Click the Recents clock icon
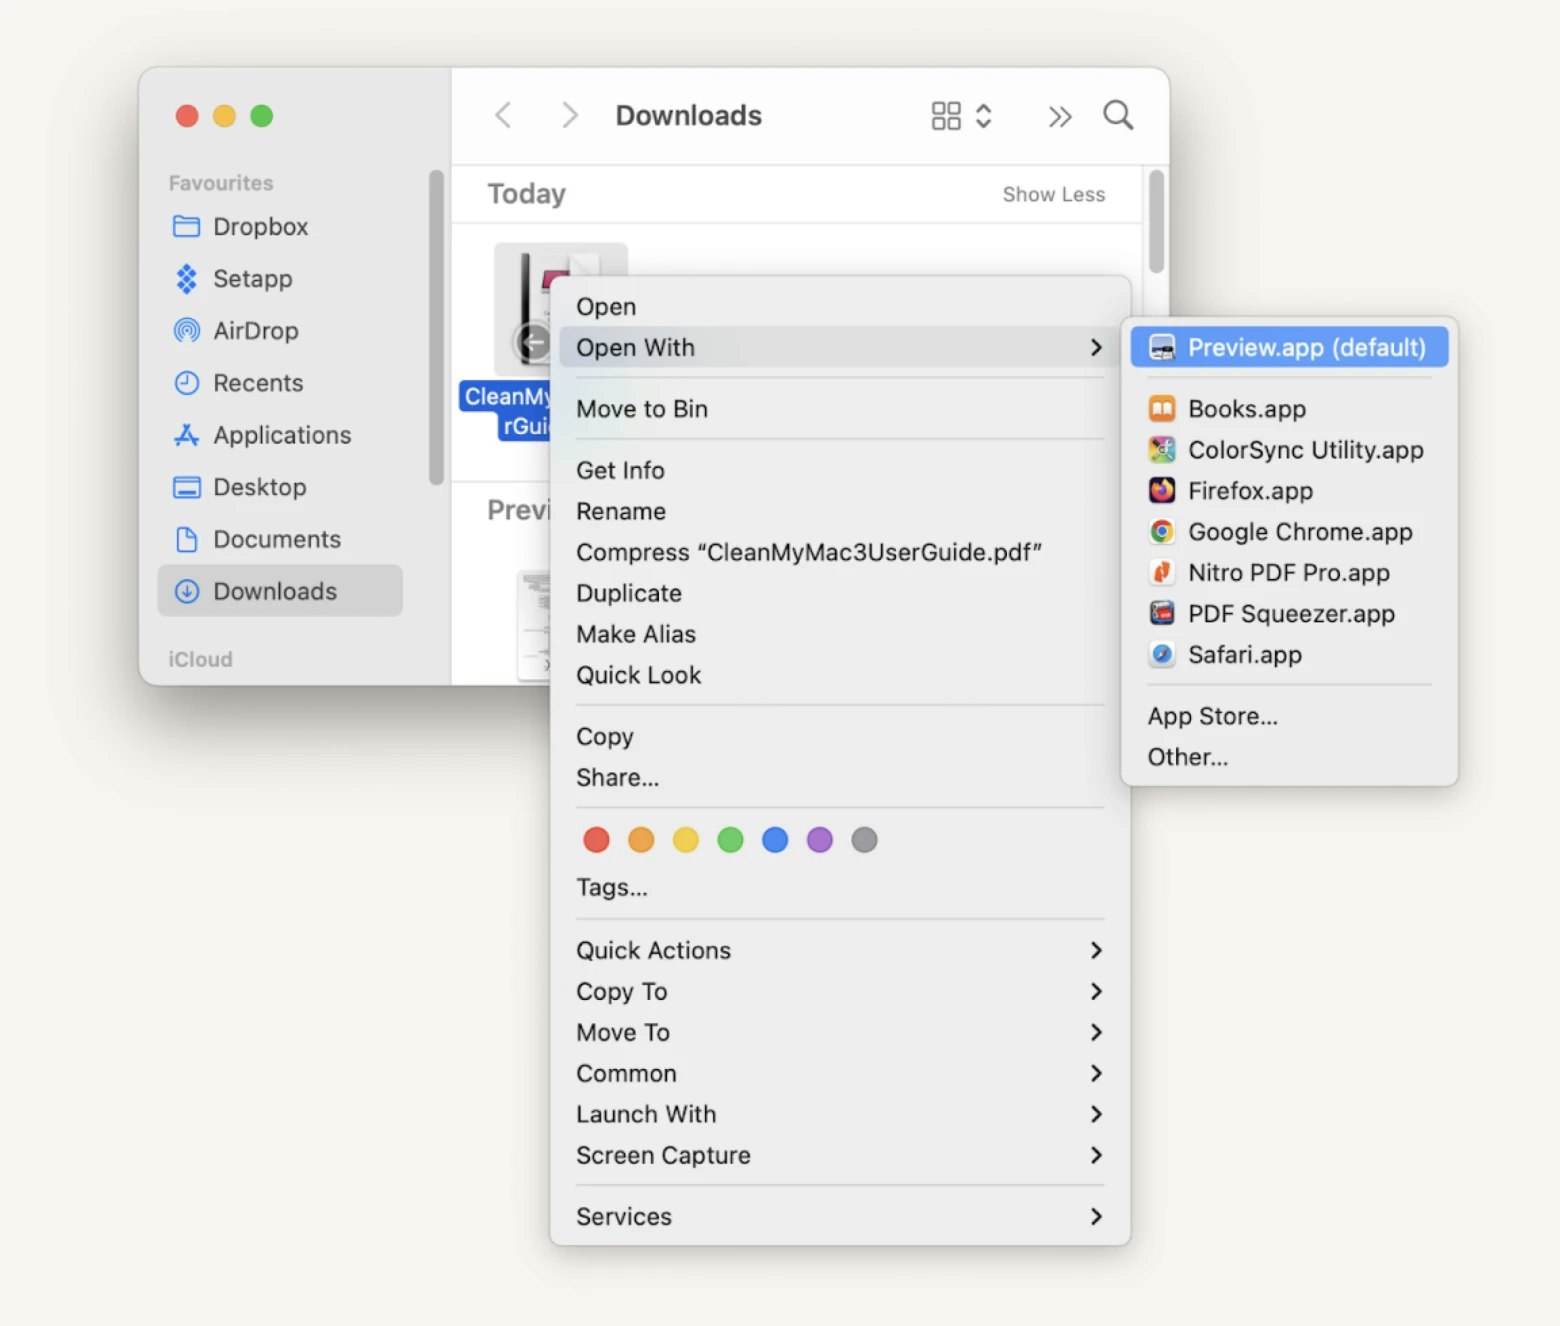Viewport: 1560px width, 1326px height. coord(186,383)
